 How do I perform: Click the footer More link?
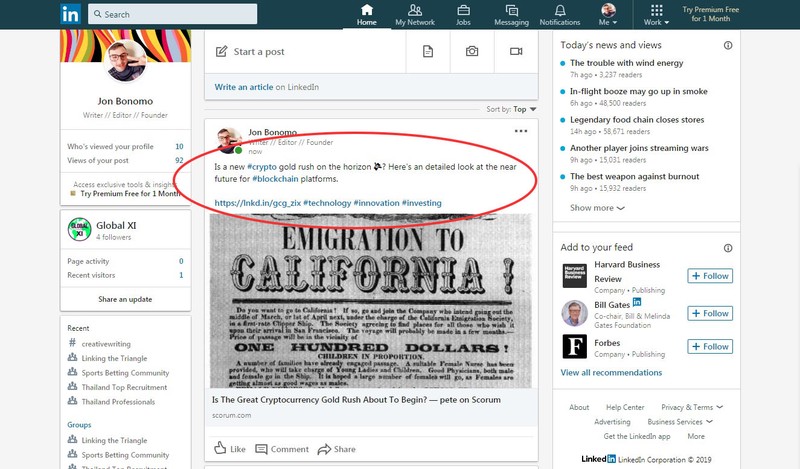[x=696, y=436]
